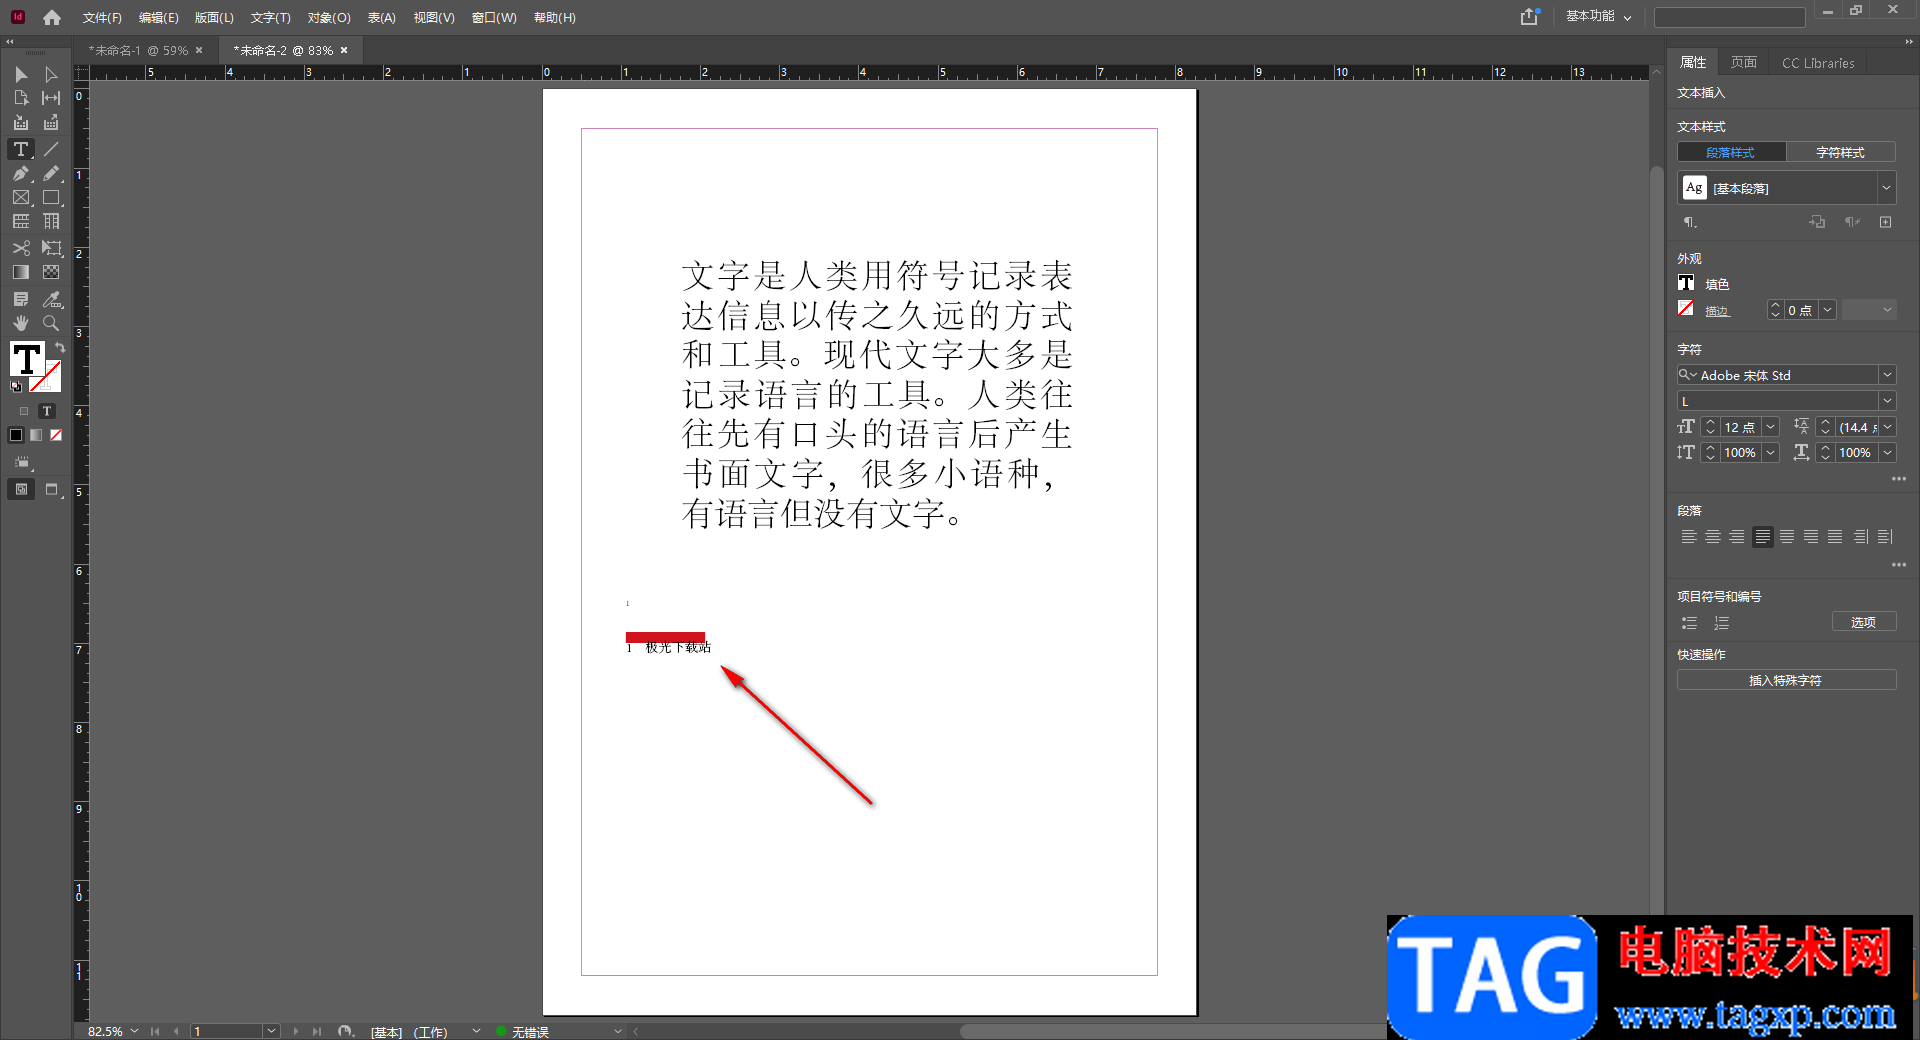
Task: Select the Note tool
Action: click(x=21, y=299)
